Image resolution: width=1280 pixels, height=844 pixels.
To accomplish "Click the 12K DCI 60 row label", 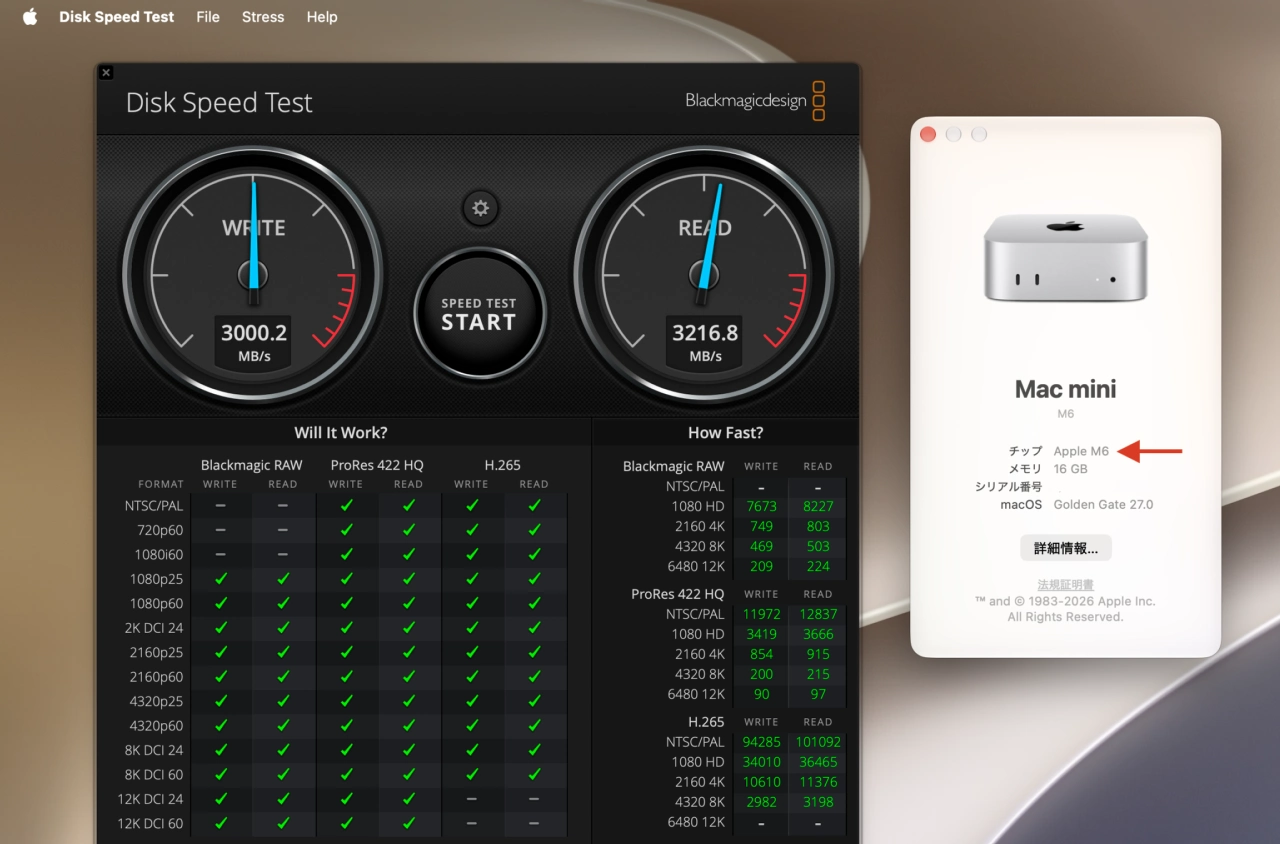I will click(x=151, y=824).
